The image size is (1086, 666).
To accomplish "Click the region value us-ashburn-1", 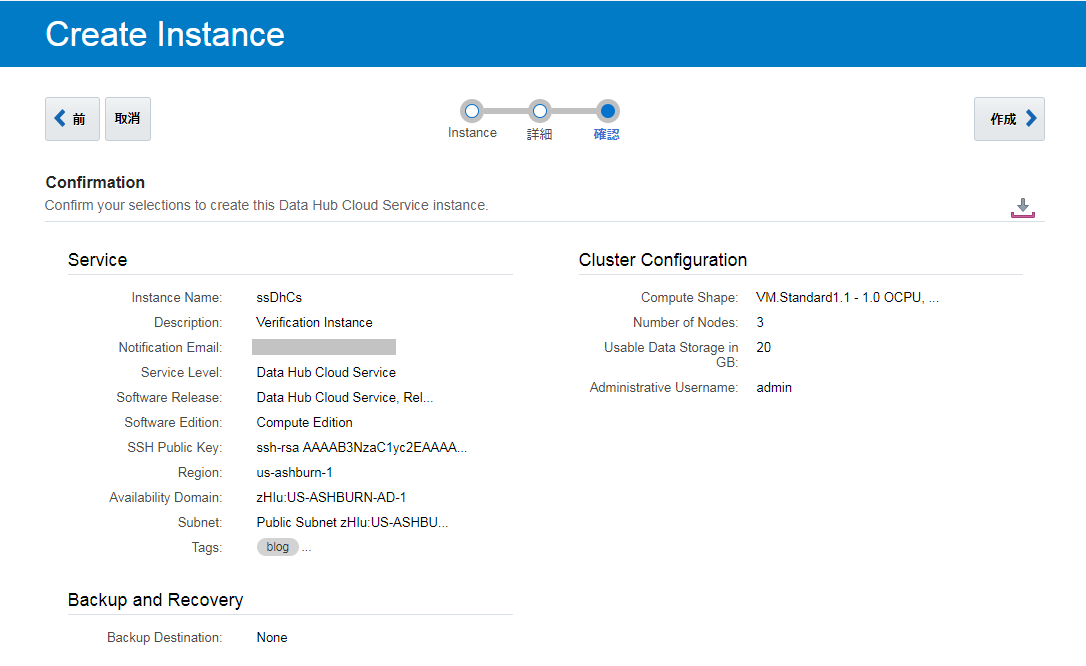I will pyautogui.click(x=294, y=472).
